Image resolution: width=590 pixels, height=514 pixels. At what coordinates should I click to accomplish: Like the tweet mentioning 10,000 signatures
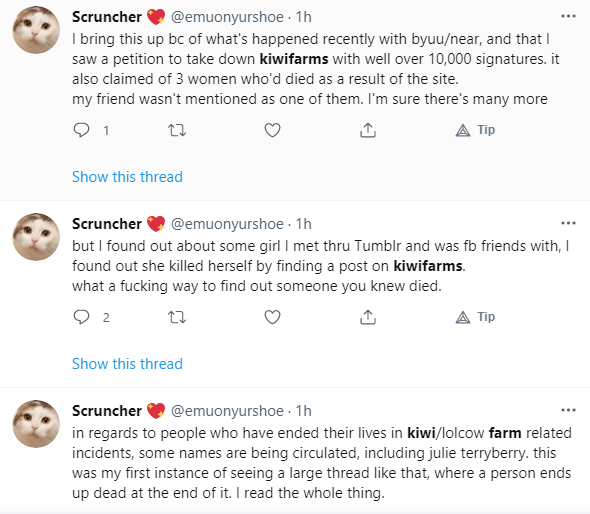tap(272, 130)
